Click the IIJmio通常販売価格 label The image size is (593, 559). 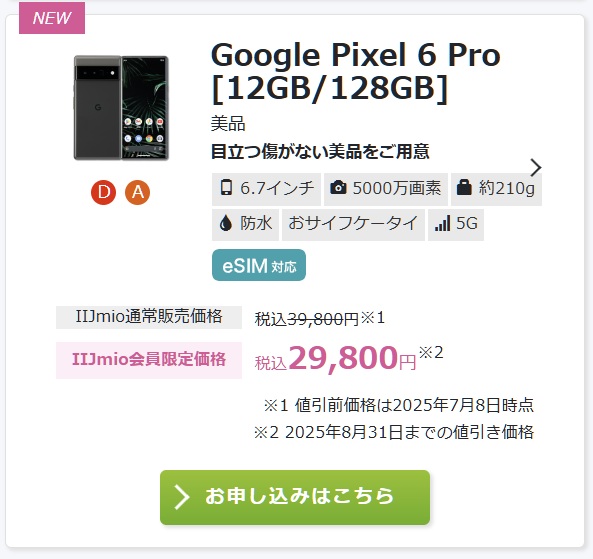[149, 317]
